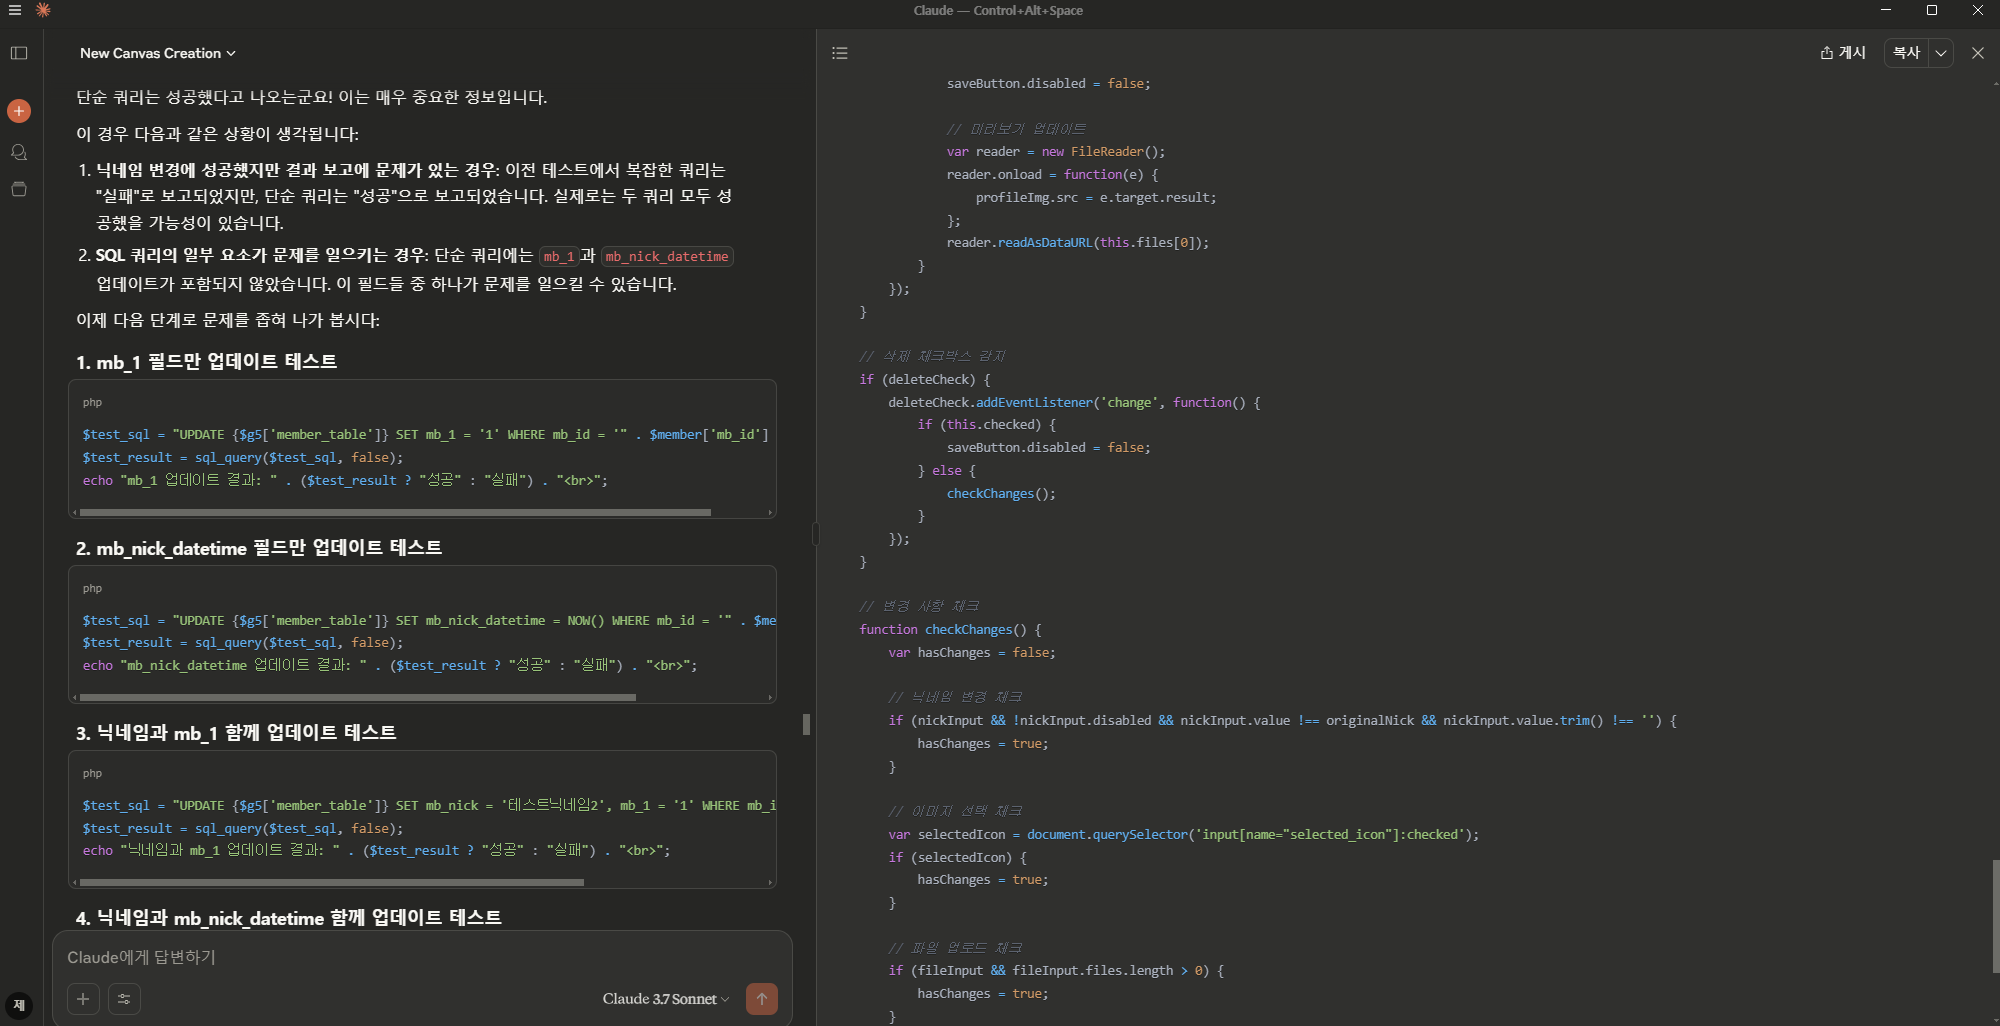Click the first code block horizontal scrollbar
The image size is (2000, 1026).
pos(395,512)
